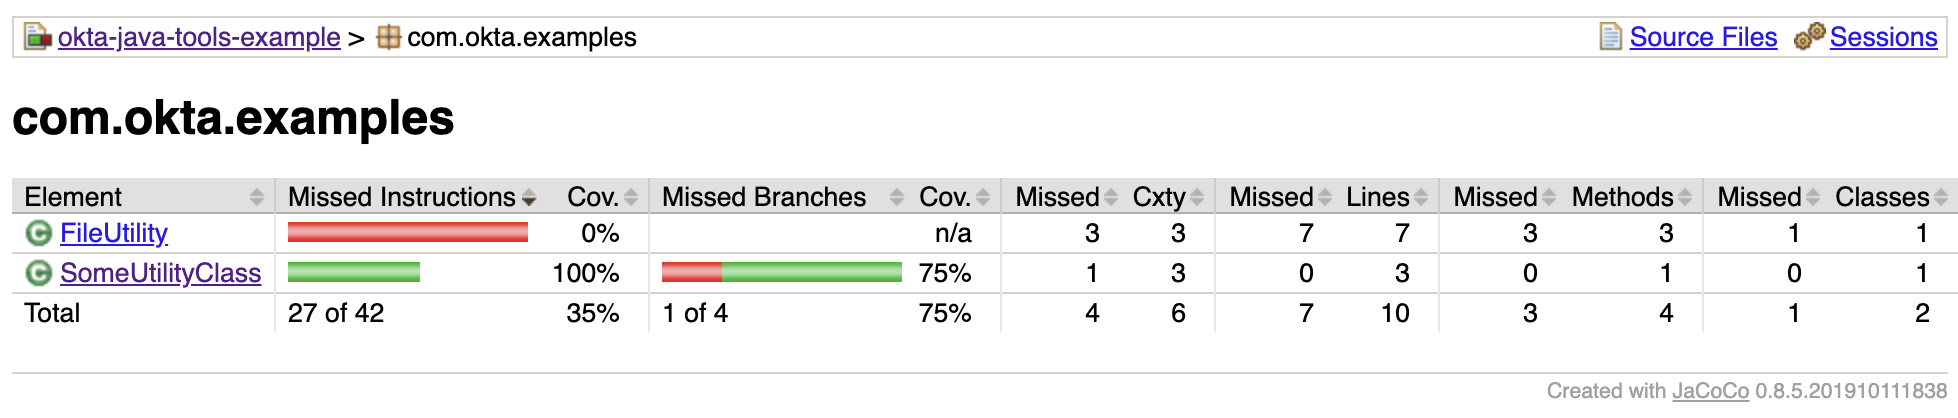
Task: Click the red FileUtility missed instructions bar
Action: coord(407,233)
